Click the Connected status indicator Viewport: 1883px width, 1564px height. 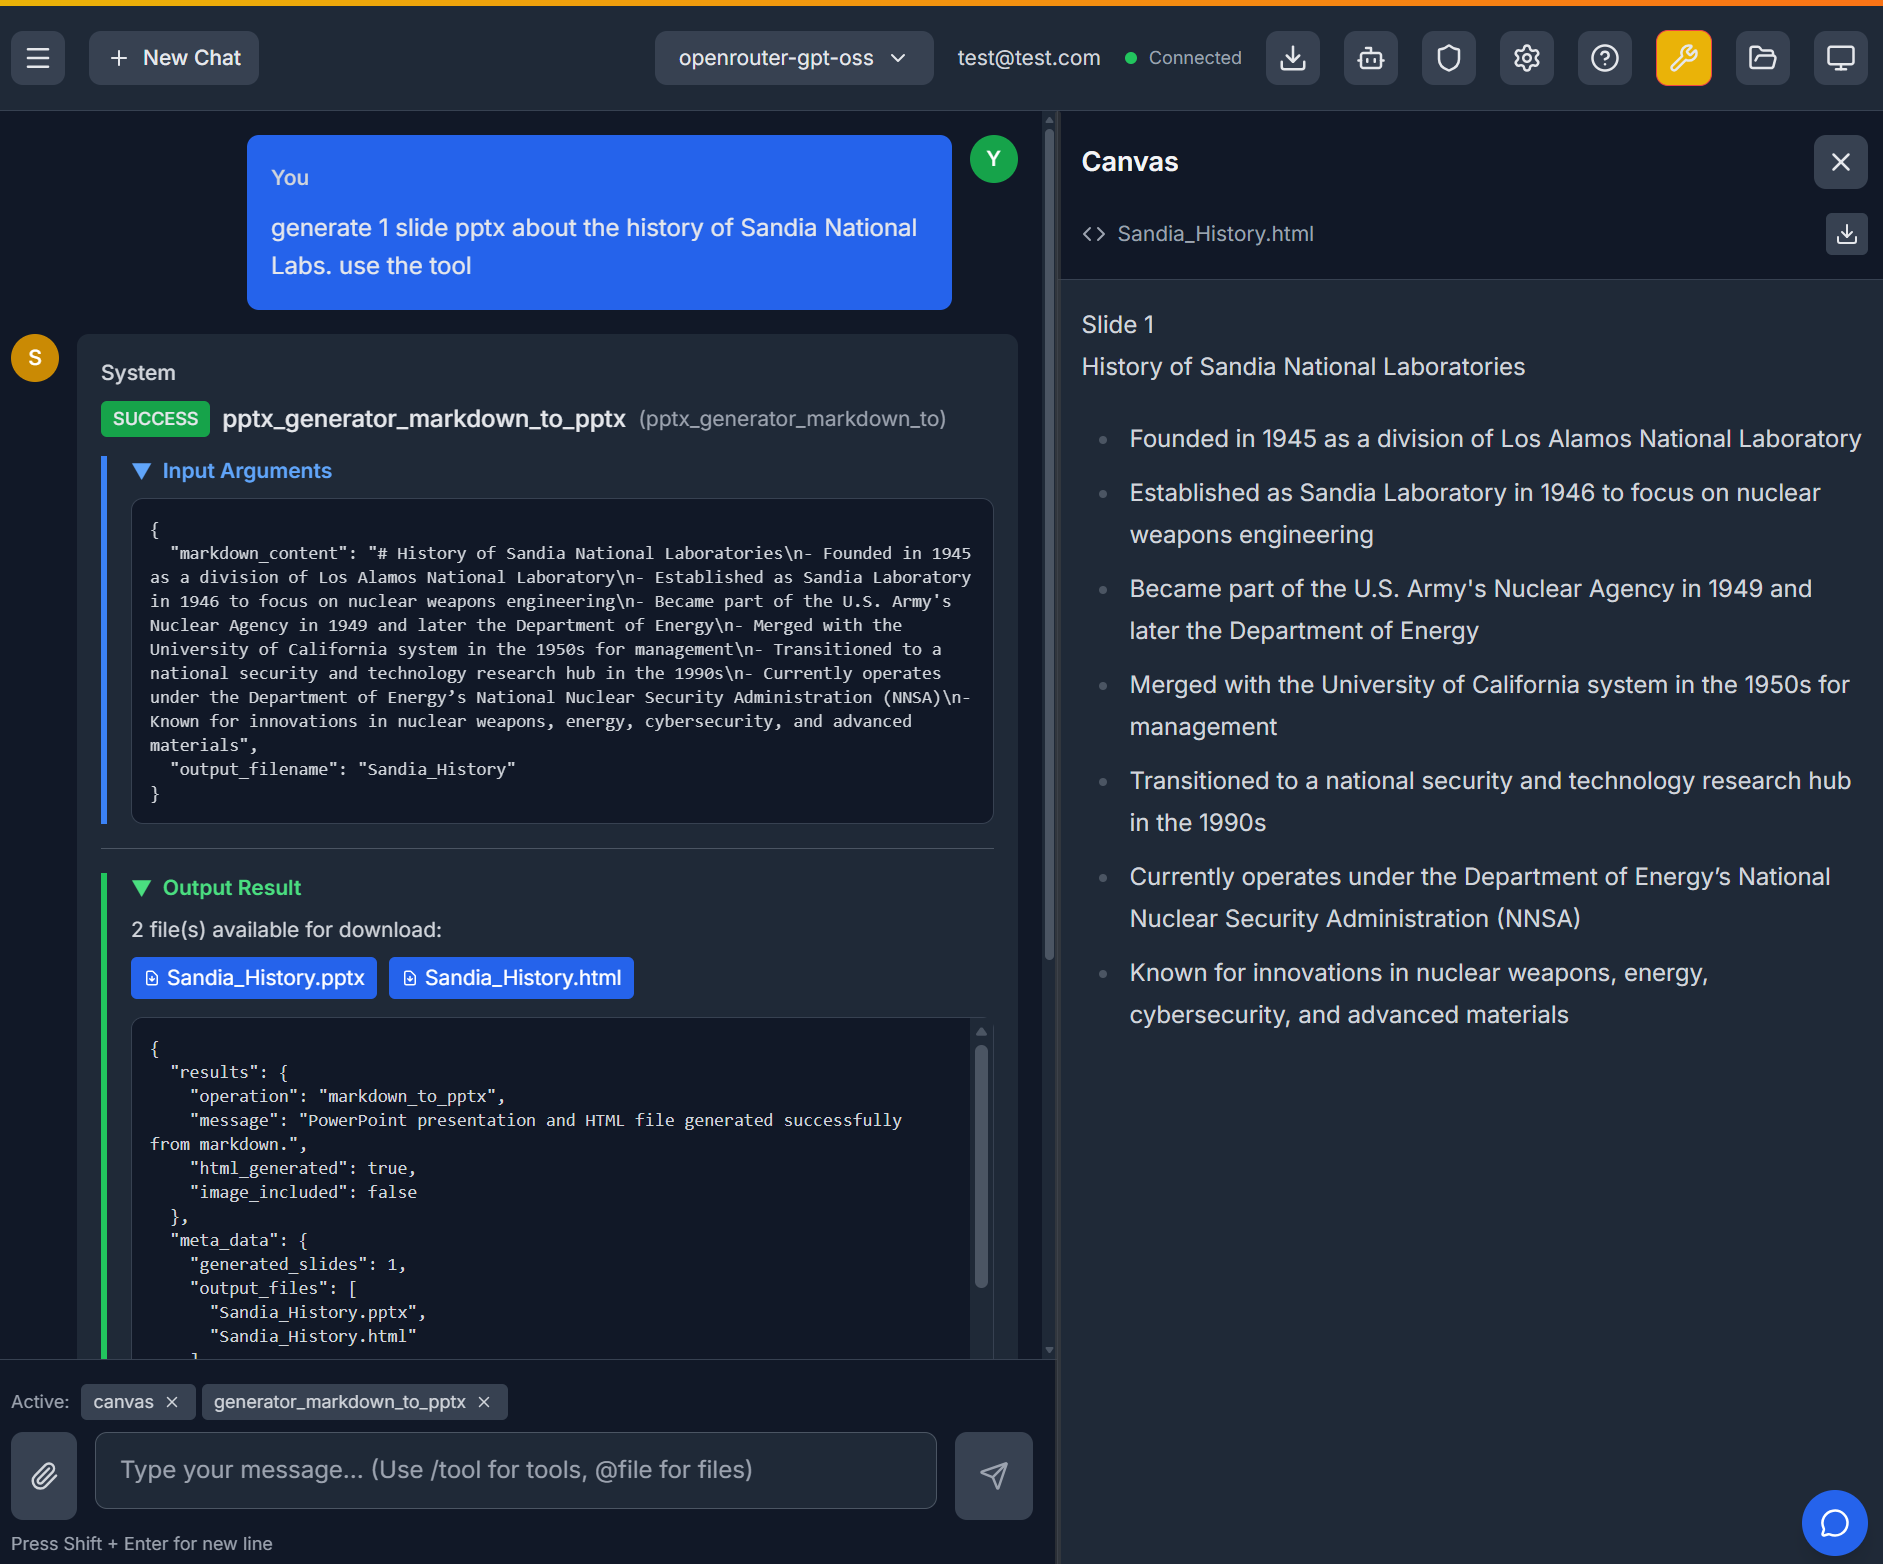coord(1184,58)
